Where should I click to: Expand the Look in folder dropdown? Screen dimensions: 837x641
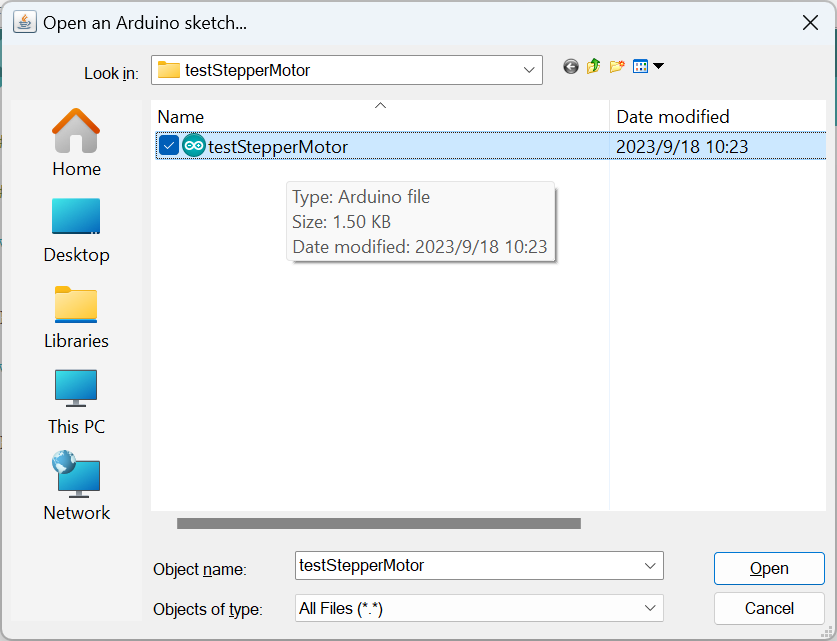click(x=529, y=70)
